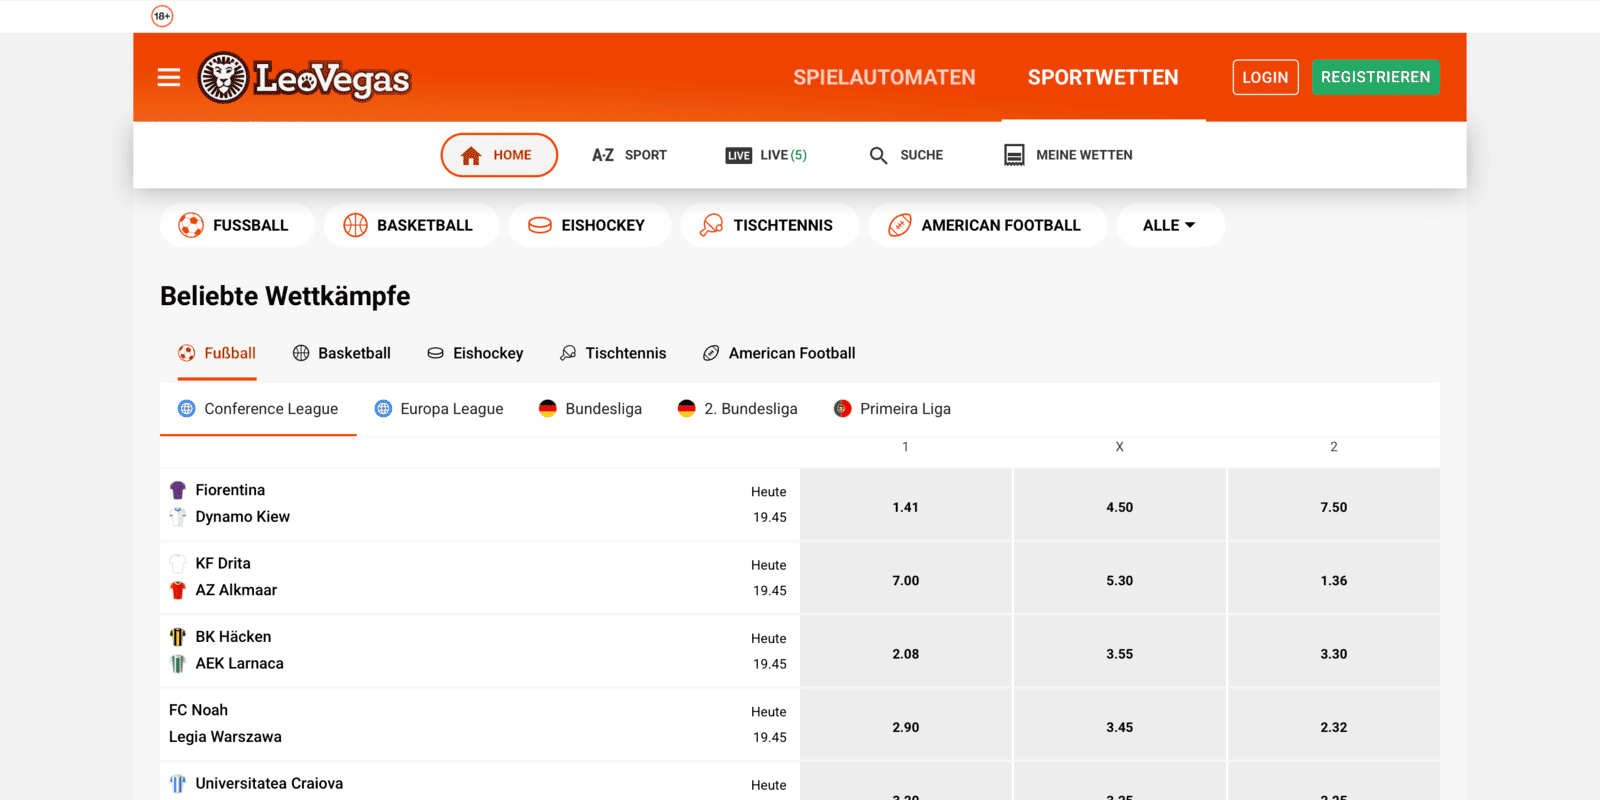Click the AMERICAN FOOTBALL sport pill
This screenshot has width=1600, height=800.
988,225
